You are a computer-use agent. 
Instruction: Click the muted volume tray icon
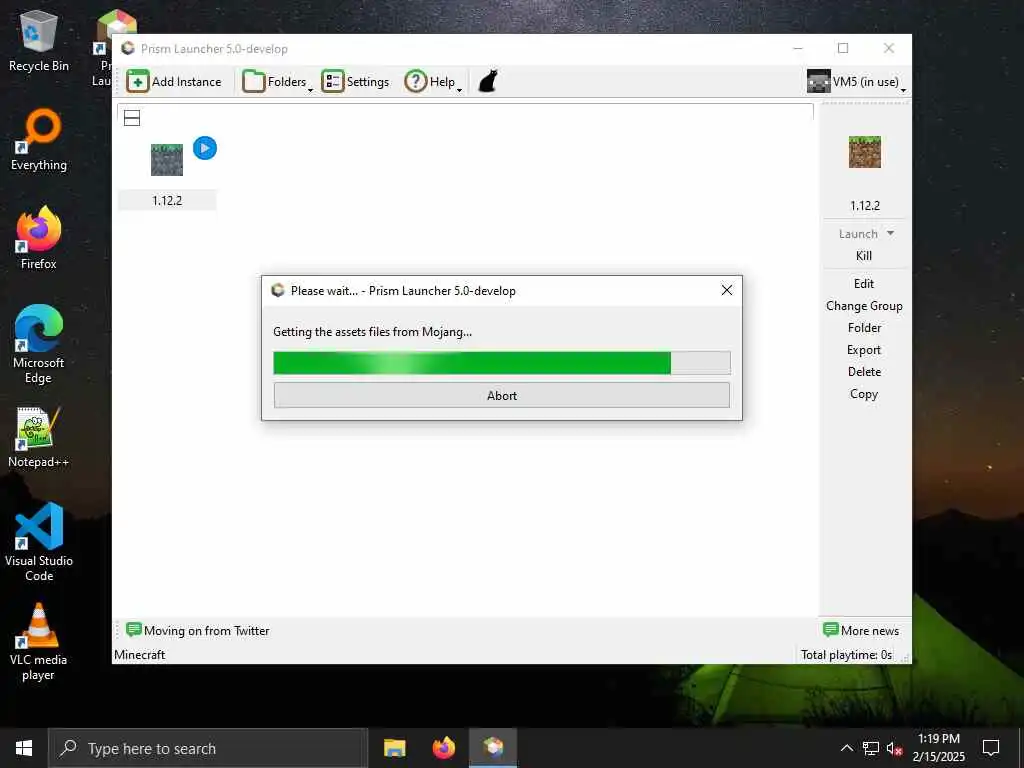(x=894, y=748)
